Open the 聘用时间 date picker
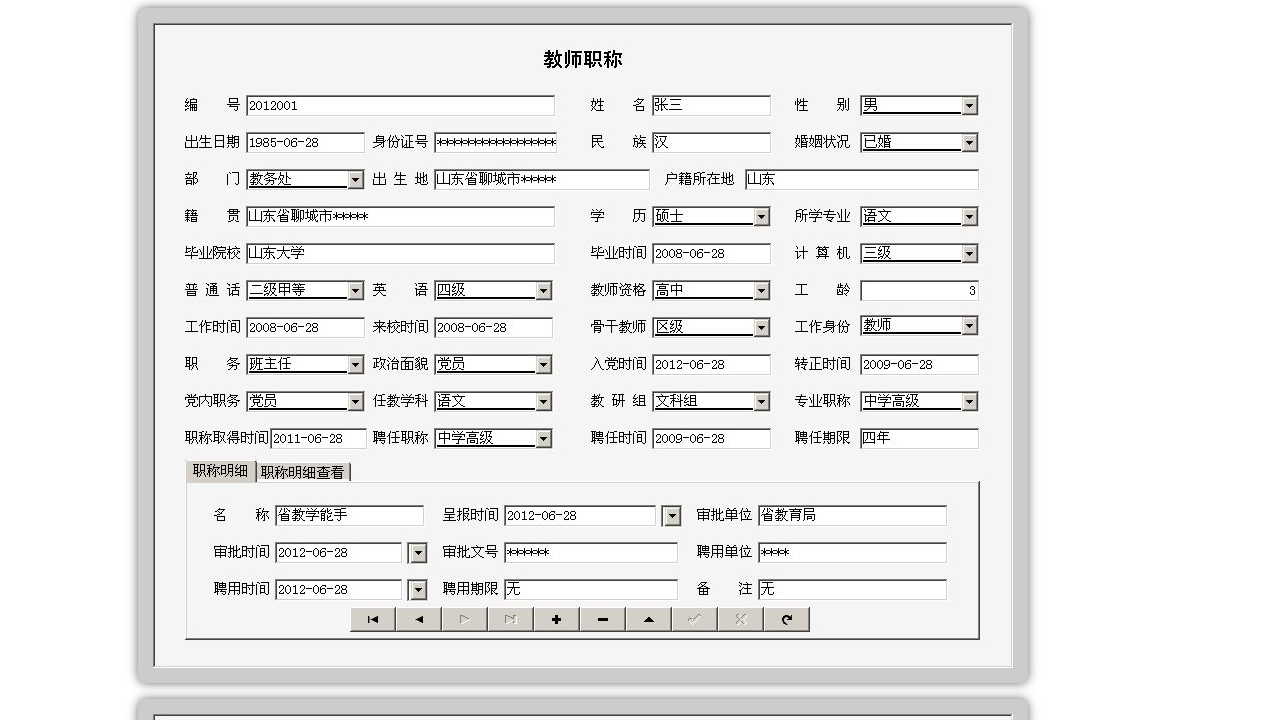The width and height of the screenshot is (1280, 720). click(417, 589)
